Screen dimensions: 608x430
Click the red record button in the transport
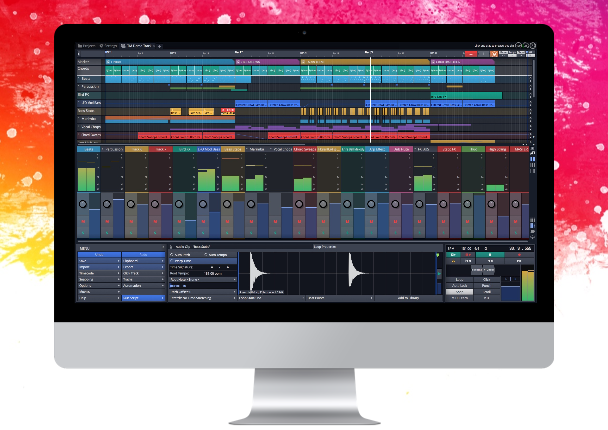(x=519, y=255)
